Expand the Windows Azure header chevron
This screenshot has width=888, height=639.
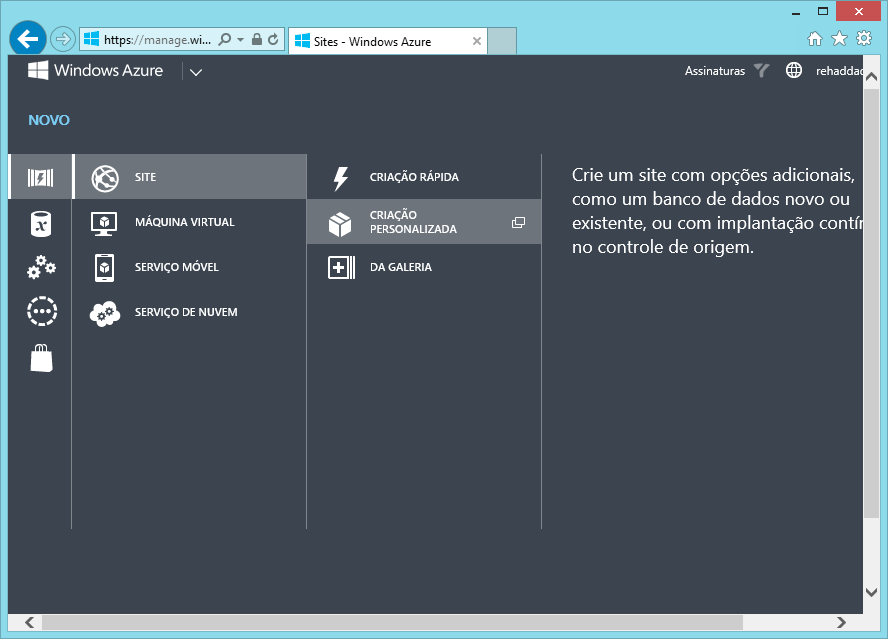196,72
